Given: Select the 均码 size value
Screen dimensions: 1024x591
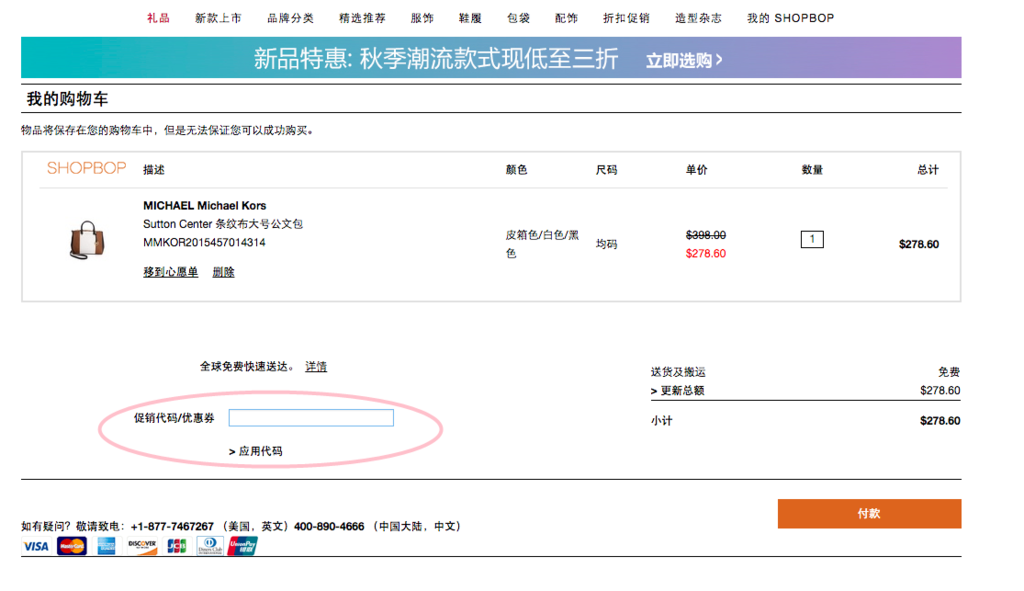Looking at the screenshot, I should point(606,244).
